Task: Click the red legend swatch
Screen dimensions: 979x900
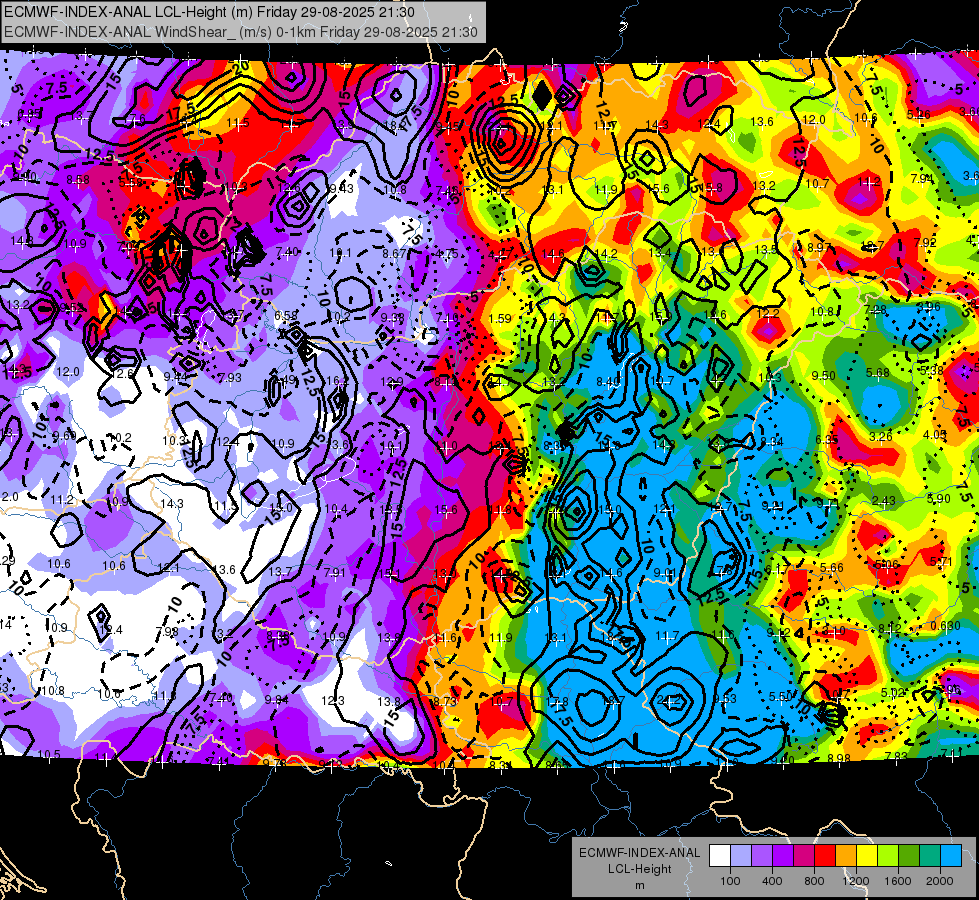Action: coord(825,855)
